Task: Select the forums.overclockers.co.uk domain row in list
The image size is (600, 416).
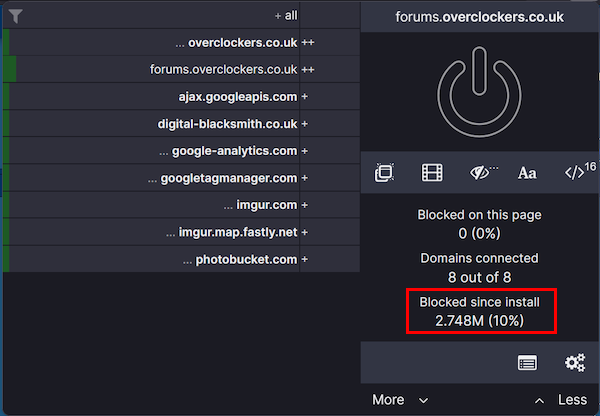Action: (x=223, y=70)
